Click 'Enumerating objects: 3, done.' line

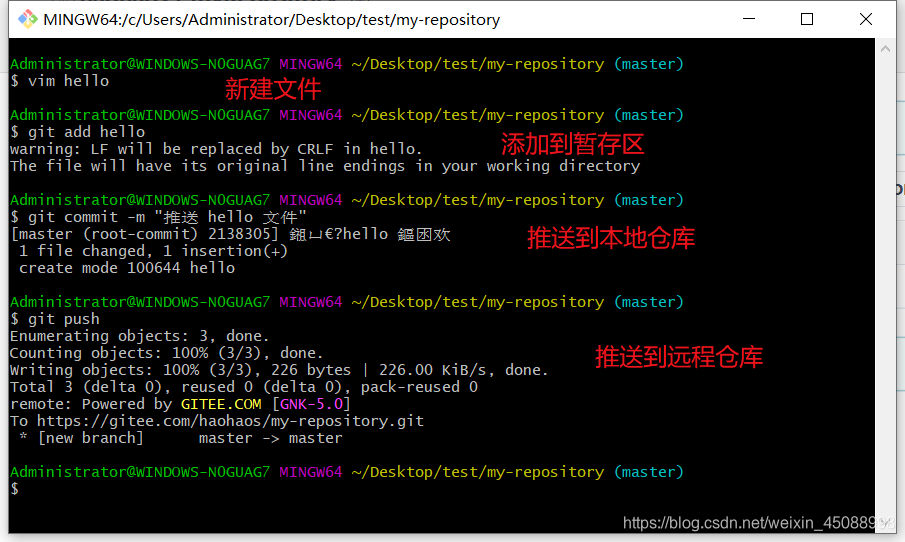[x=140, y=336]
